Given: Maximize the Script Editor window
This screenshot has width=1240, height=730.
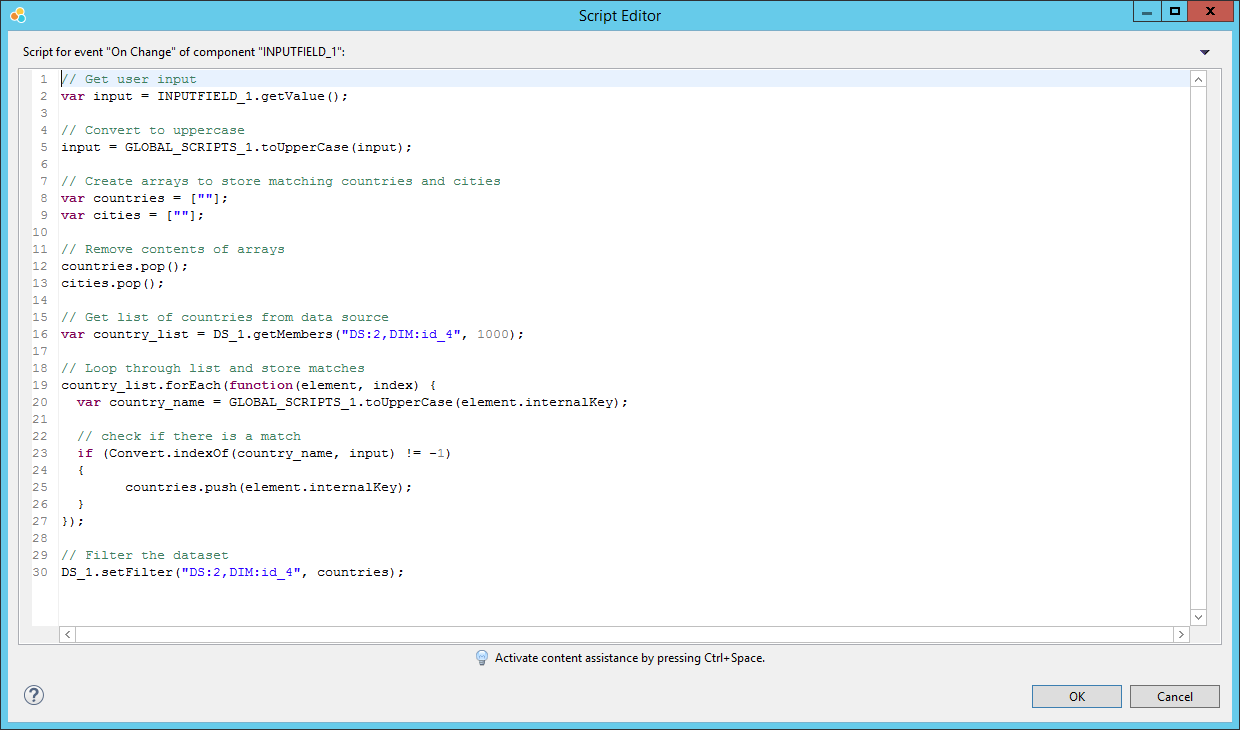Looking at the screenshot, I should pos(1174,11).
